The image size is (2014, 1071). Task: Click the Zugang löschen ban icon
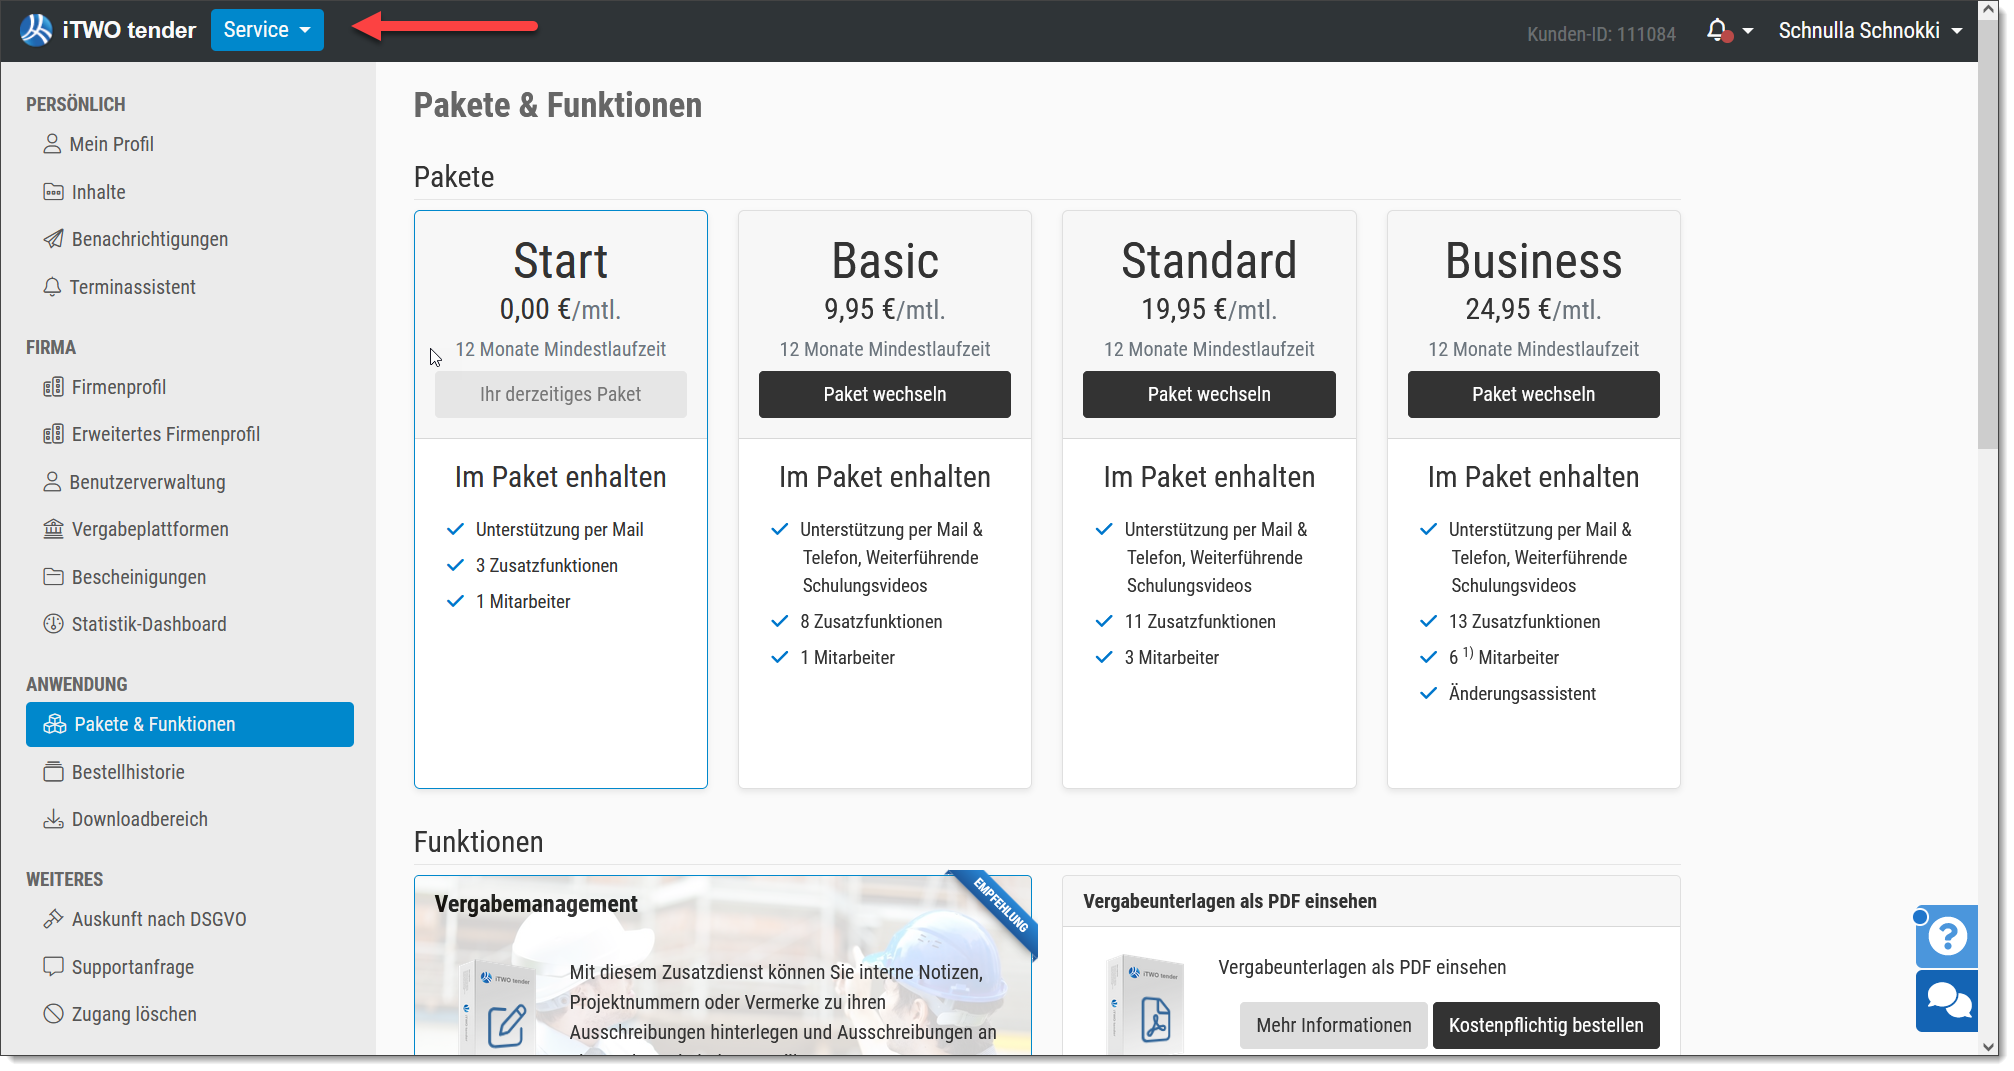[53, 1014]
